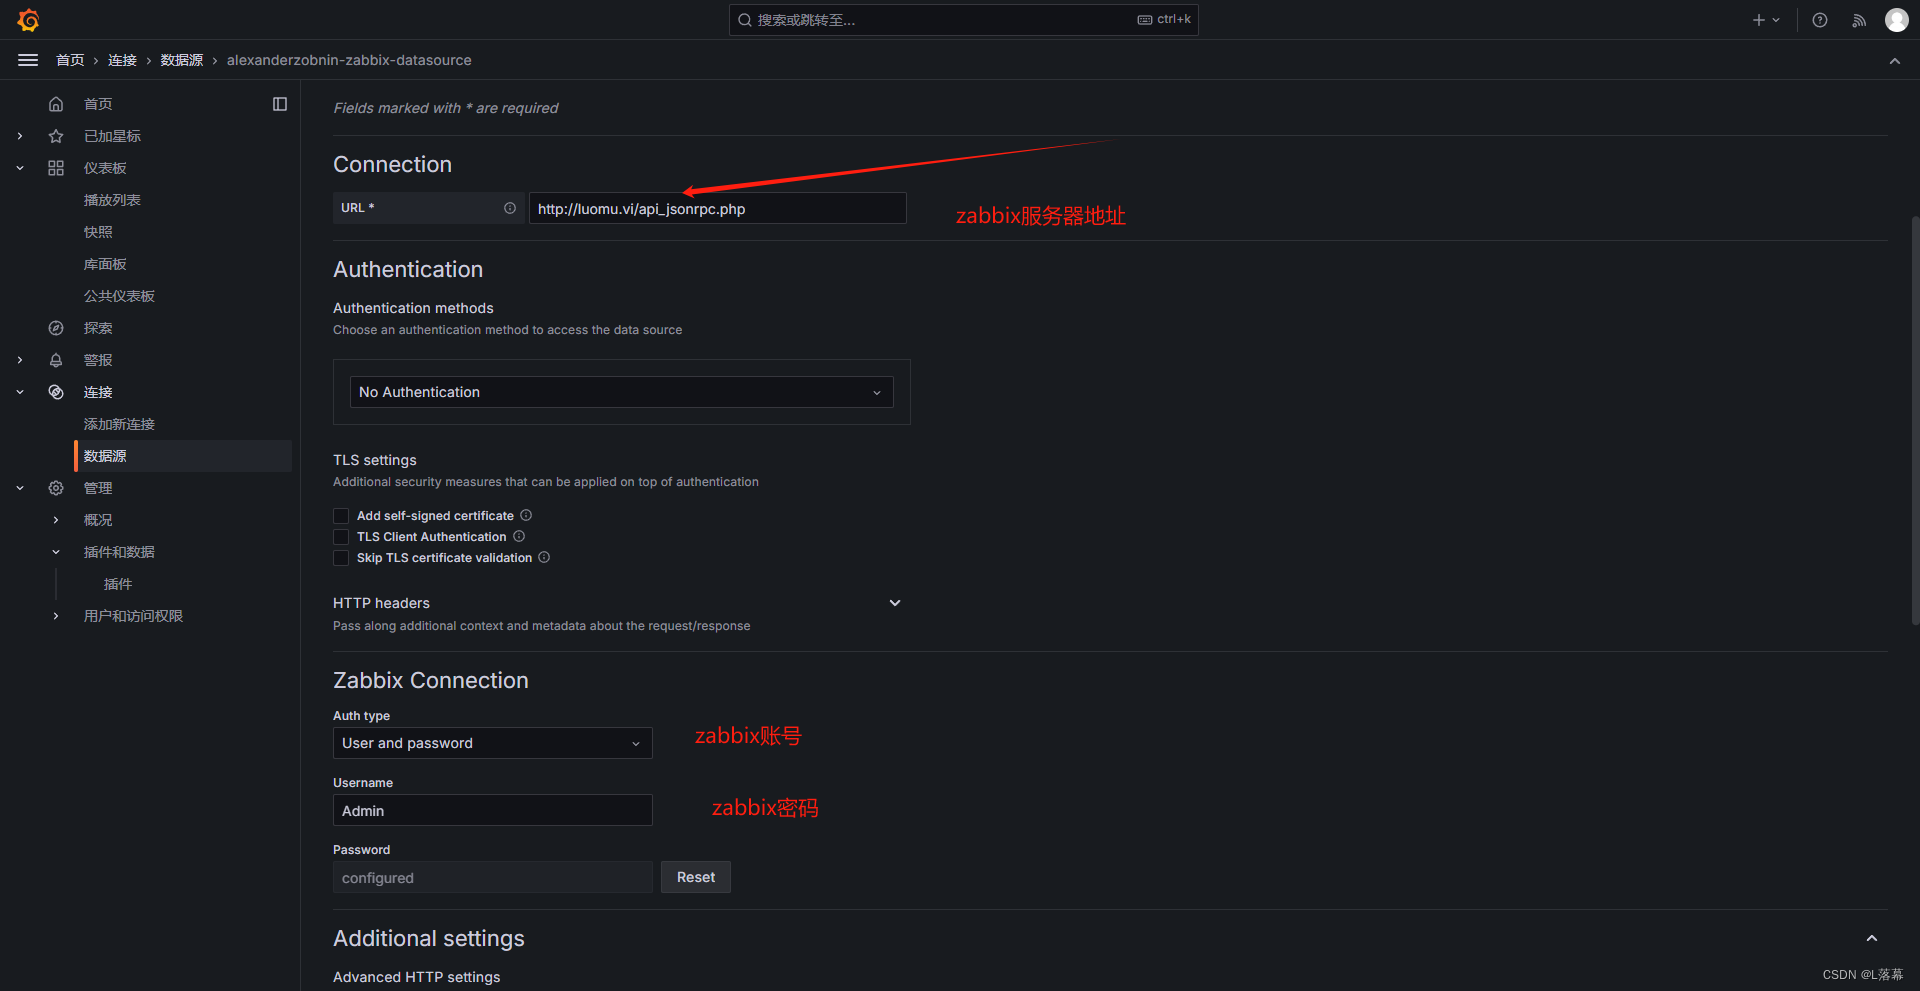1920x991 pixels.
Task: Click the dashboards grid icon
Action: 56,168
